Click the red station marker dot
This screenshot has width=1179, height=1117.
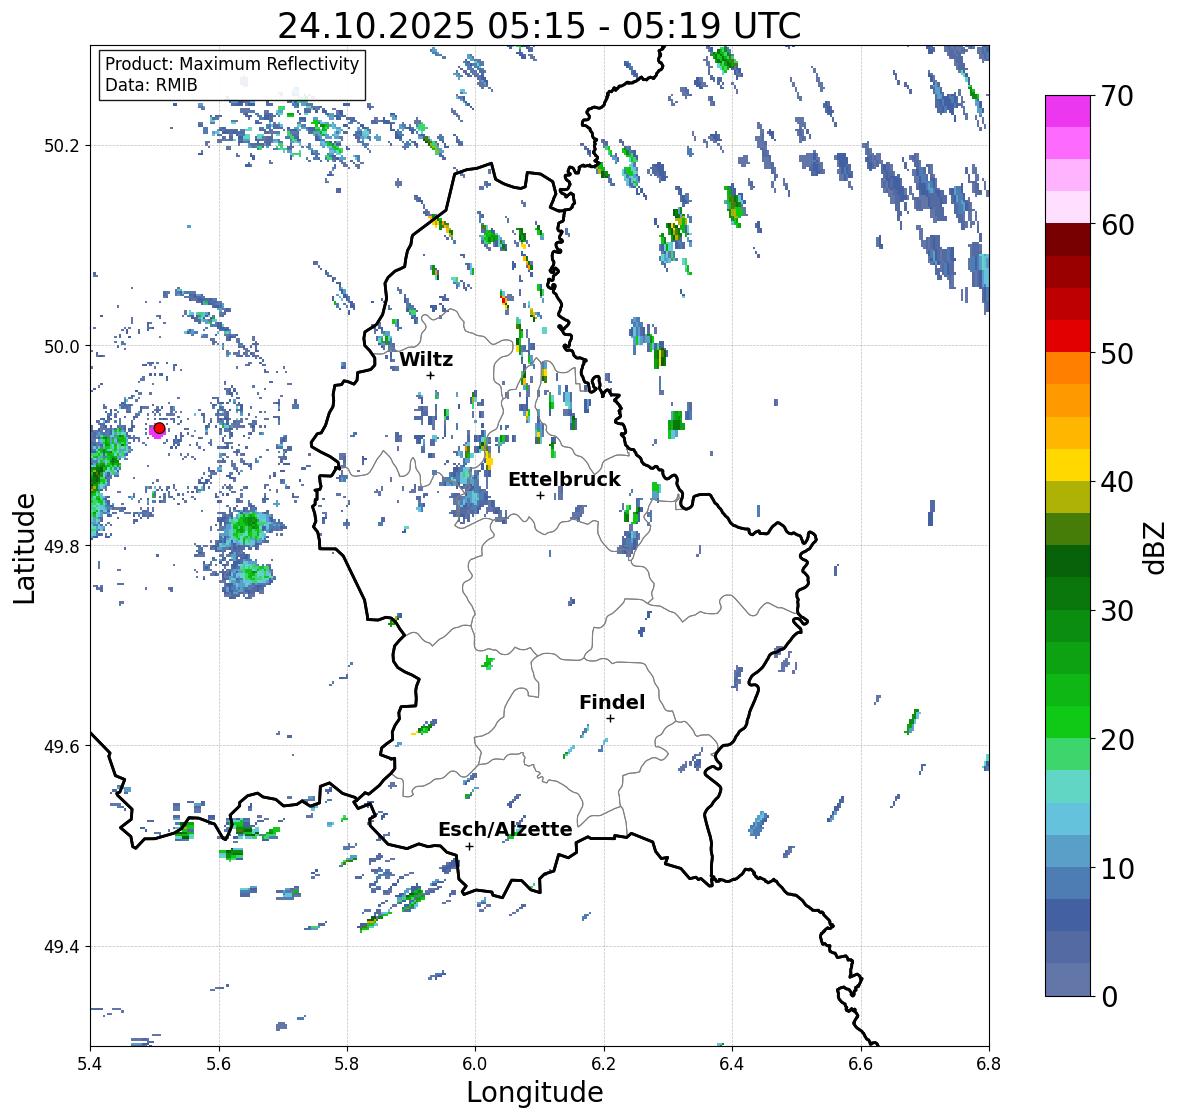tap(159, 428)
